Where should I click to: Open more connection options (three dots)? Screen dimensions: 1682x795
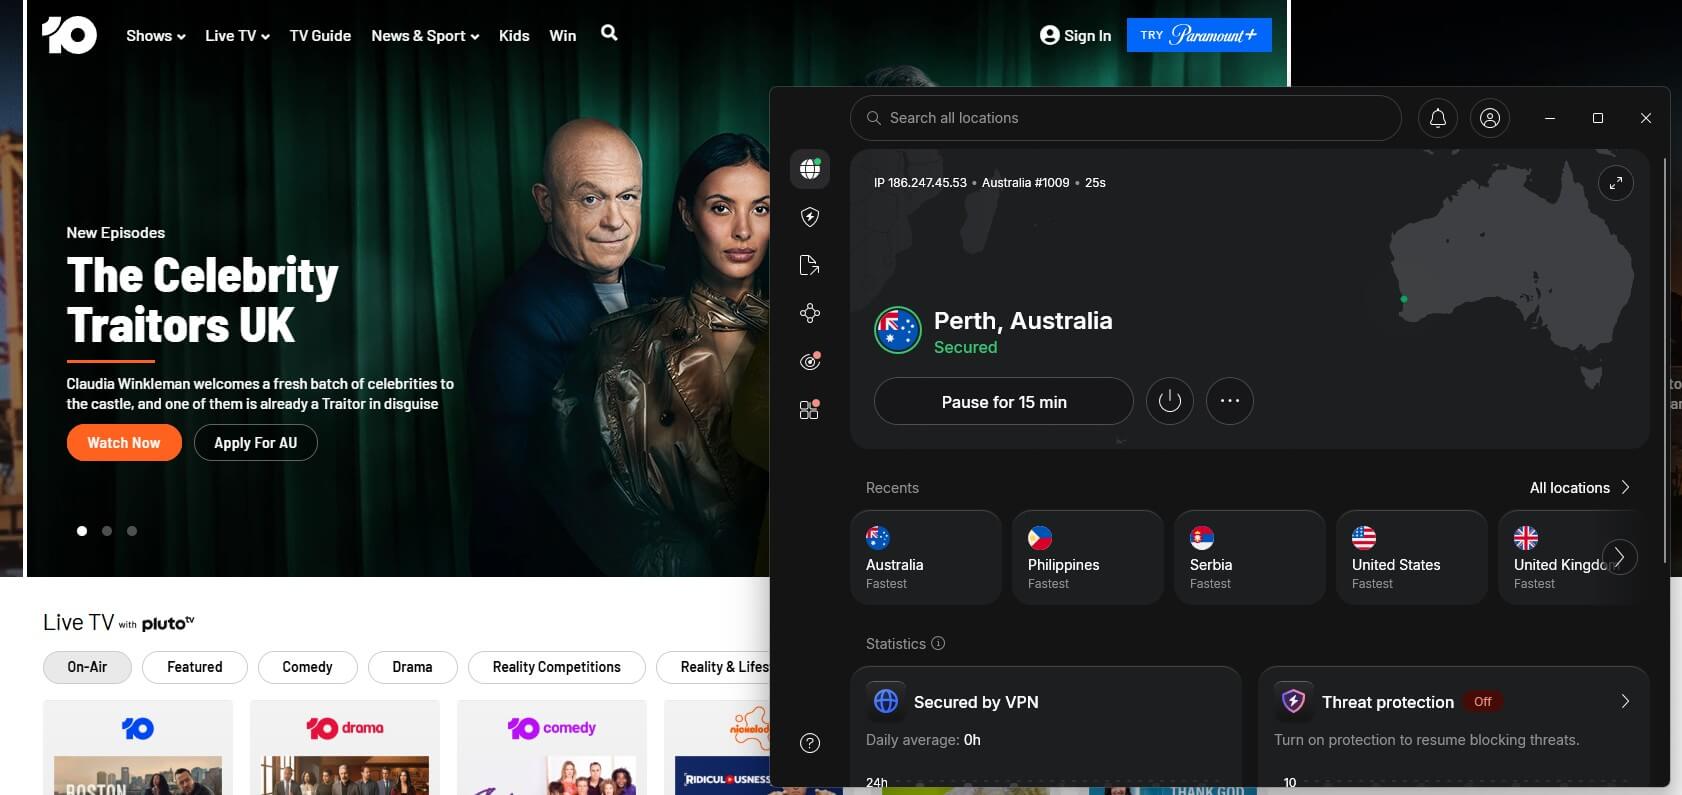[x=1230, y=402]
